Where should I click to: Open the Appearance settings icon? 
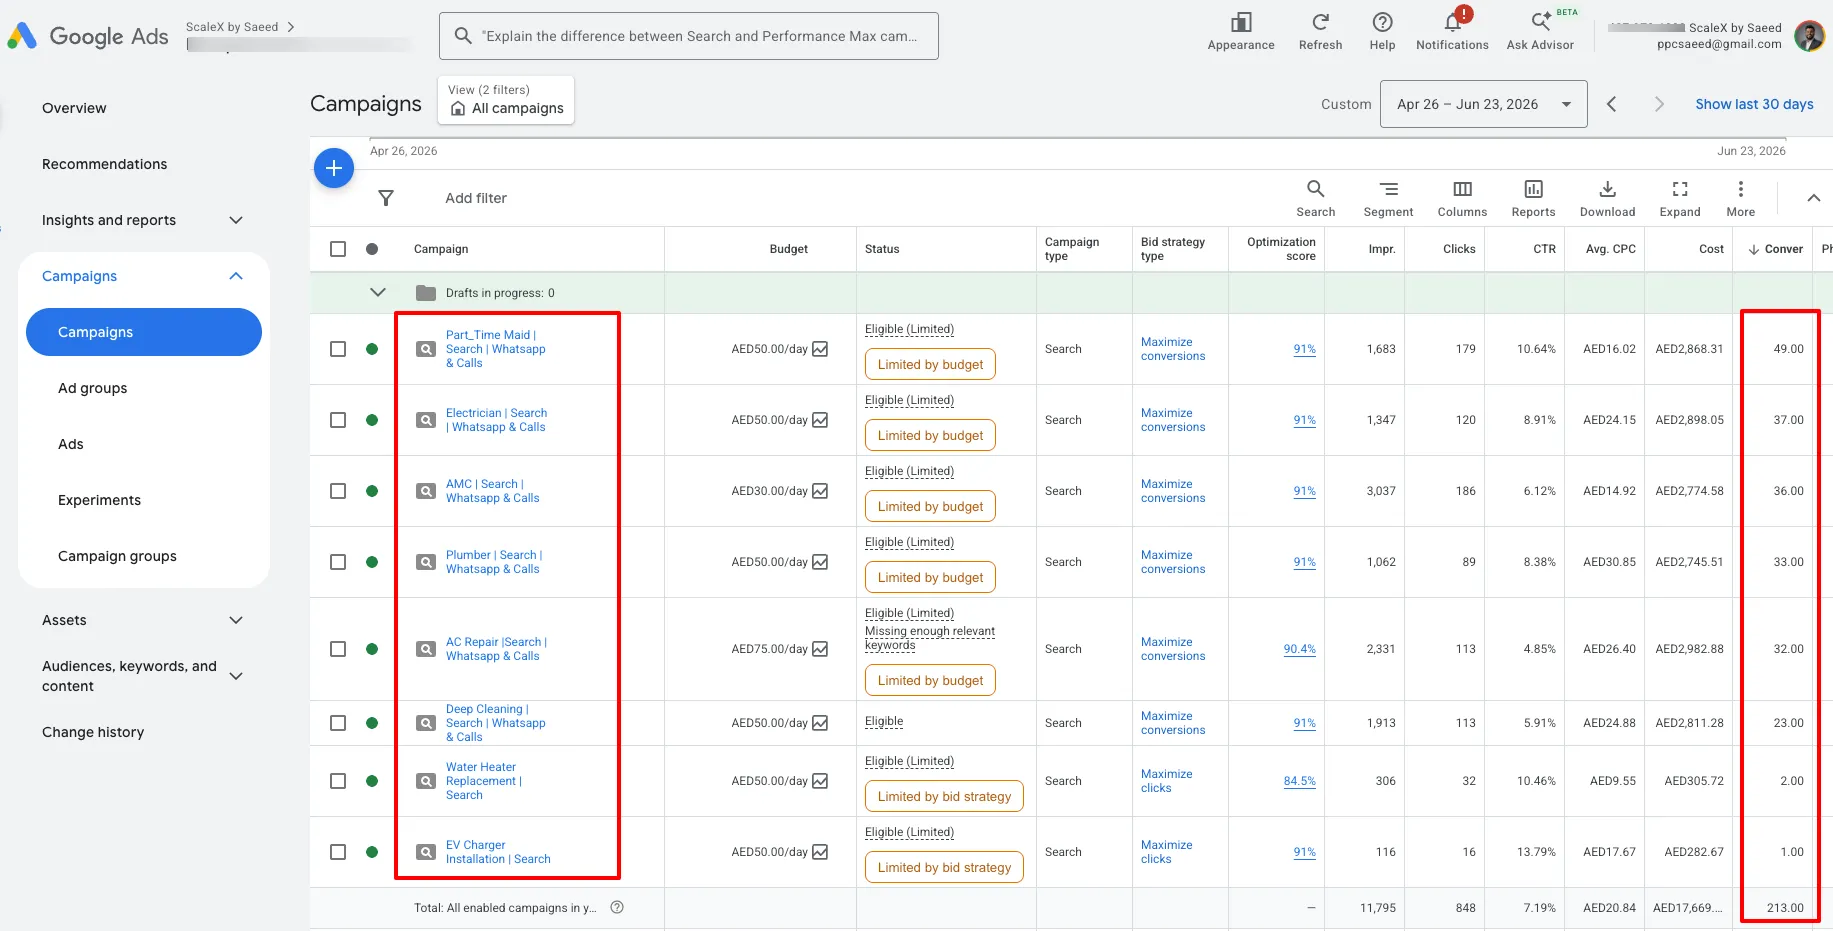point(1241,22)
